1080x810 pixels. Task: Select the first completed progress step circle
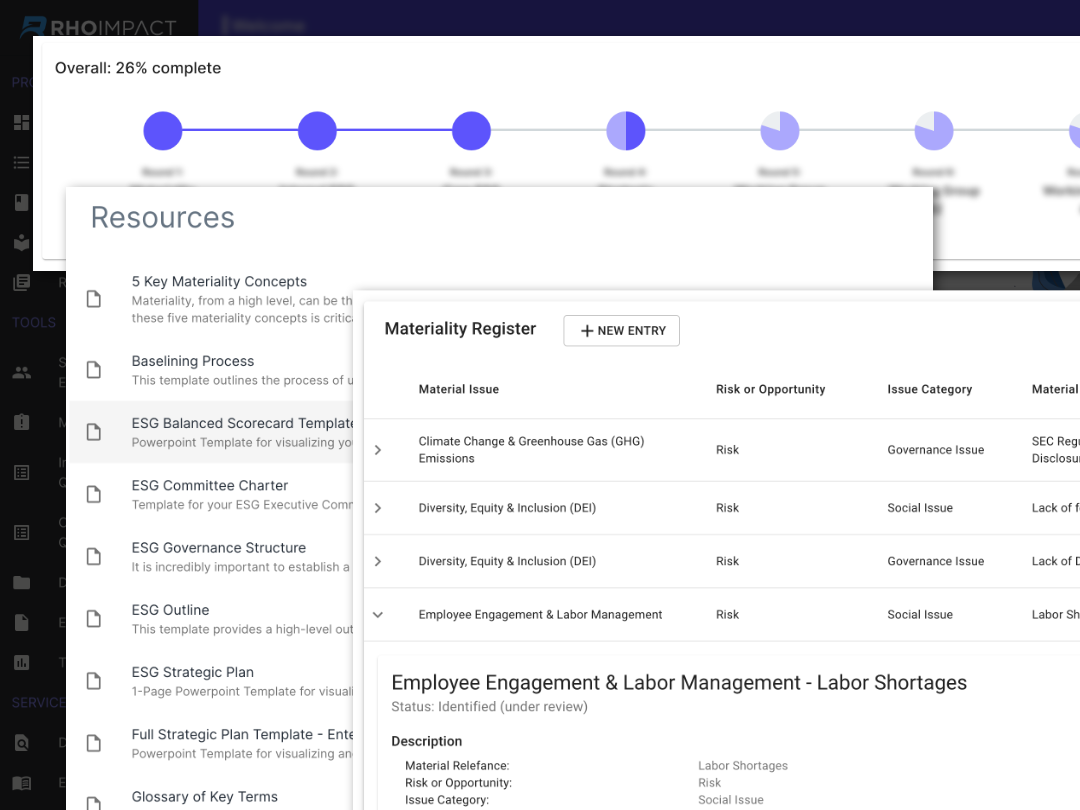pyautogui.click(x=163, y=130)
